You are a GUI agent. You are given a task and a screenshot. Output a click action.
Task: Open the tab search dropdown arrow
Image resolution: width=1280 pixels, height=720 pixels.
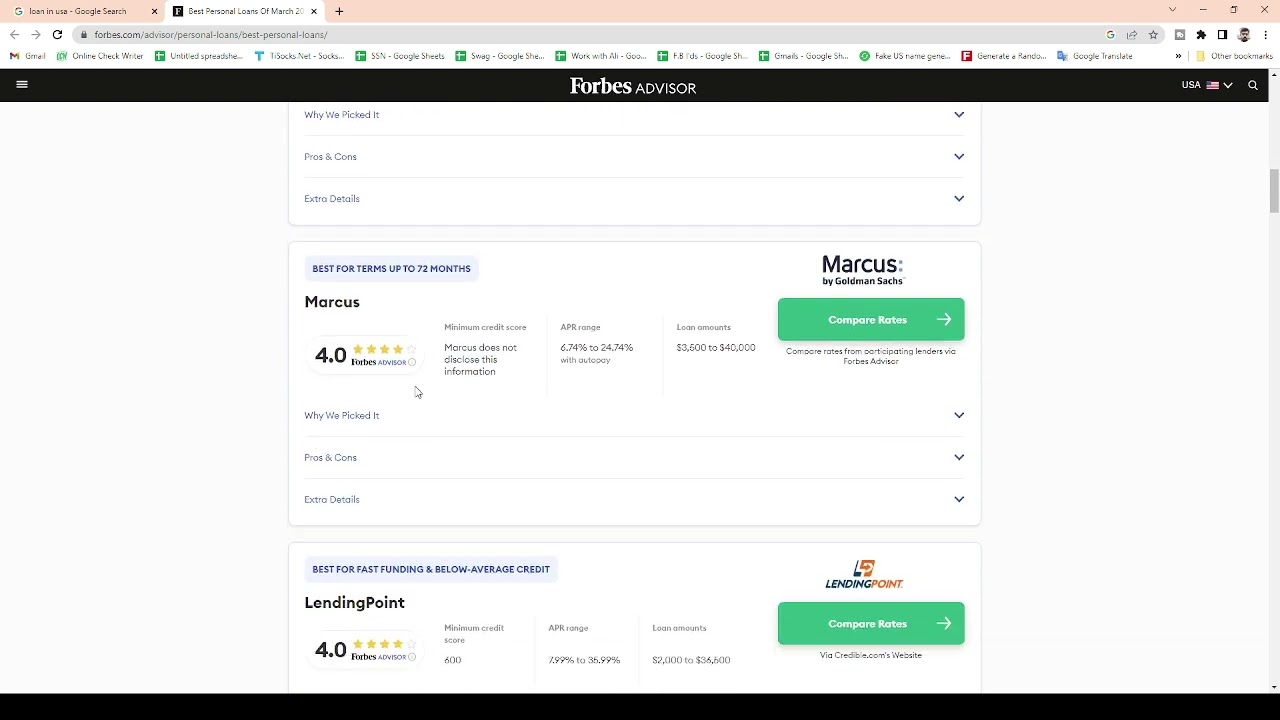(x=1172, y=10)
